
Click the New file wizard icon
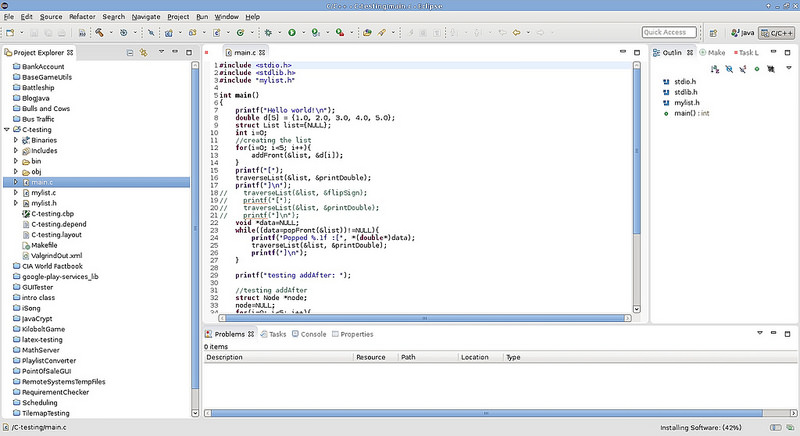click(11, 33)
